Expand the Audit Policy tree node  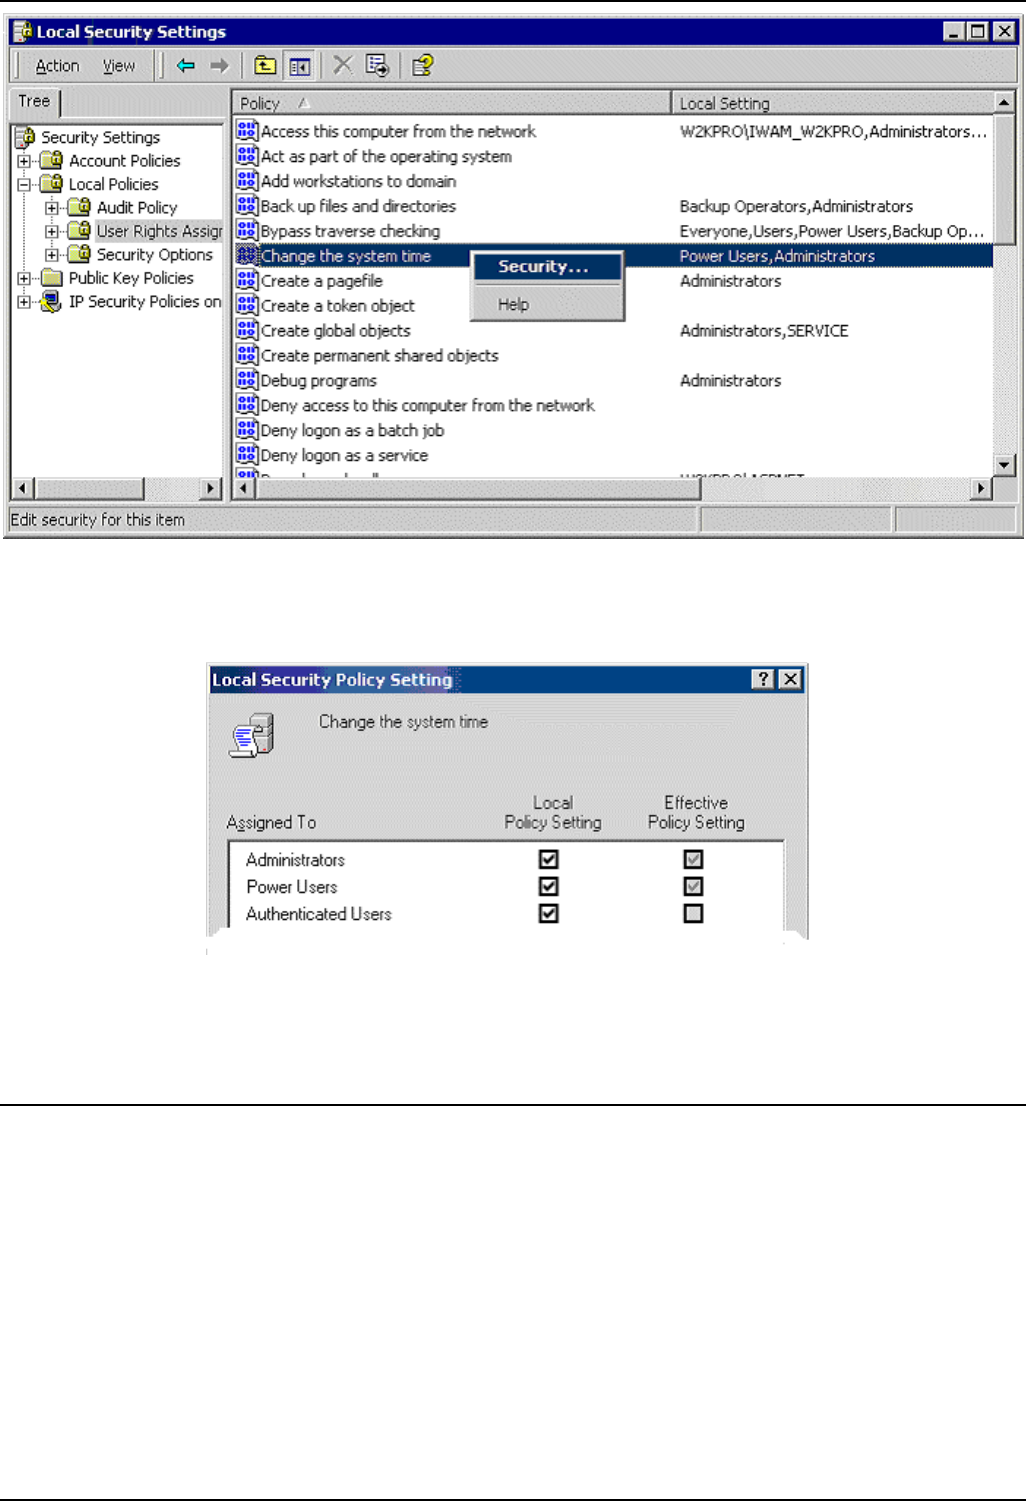click(x=52, y=208)
